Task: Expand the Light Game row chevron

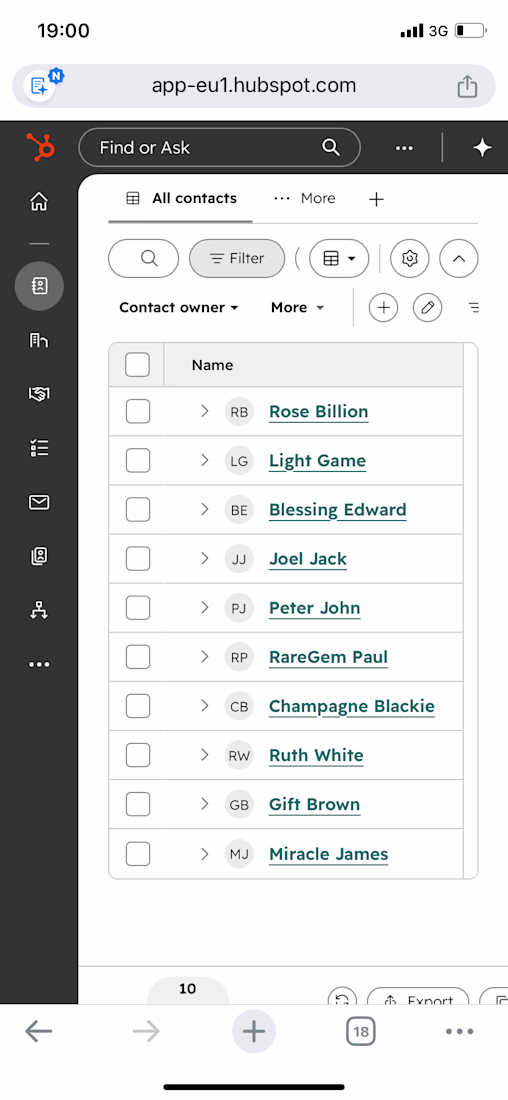Action: (205, 460)
